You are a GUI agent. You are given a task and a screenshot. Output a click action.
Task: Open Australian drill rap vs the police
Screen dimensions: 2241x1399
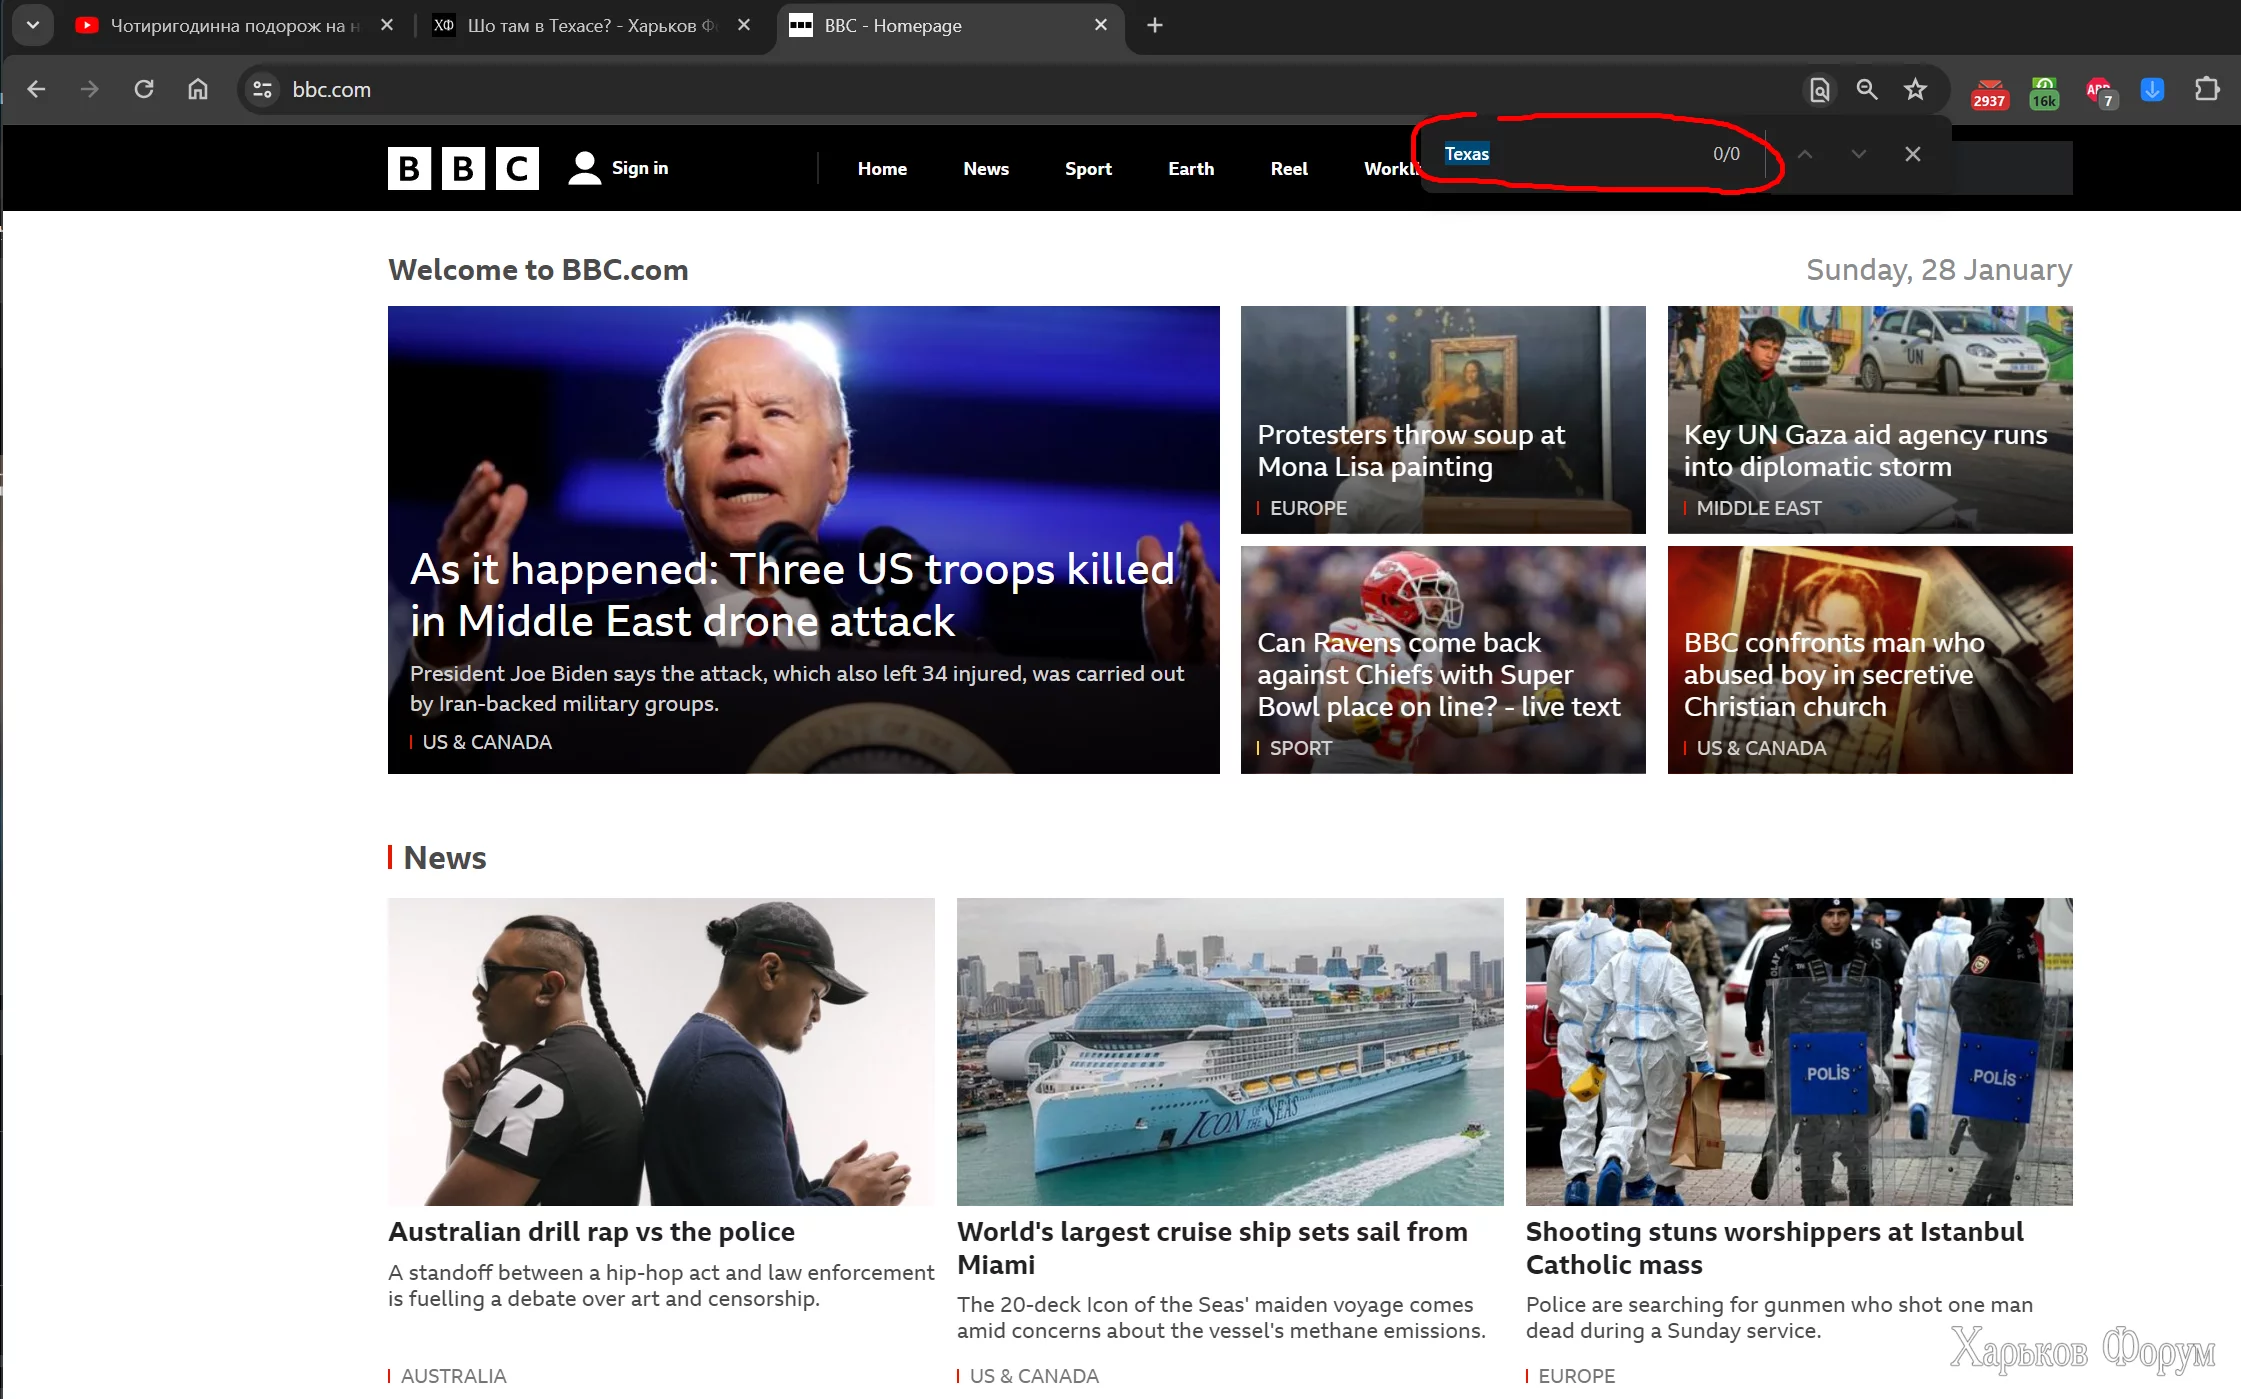pyautogui.click(x=591, y=1232)
